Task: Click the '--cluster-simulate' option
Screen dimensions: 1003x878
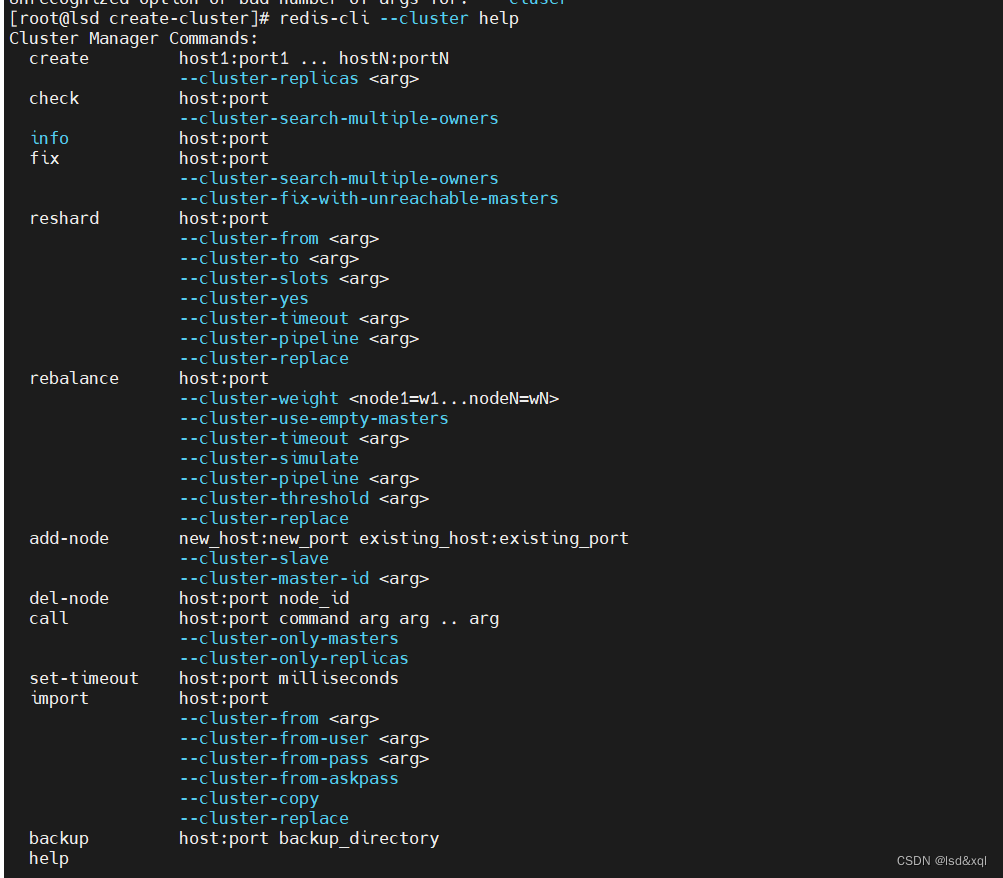Action: [x=269, y=459]
